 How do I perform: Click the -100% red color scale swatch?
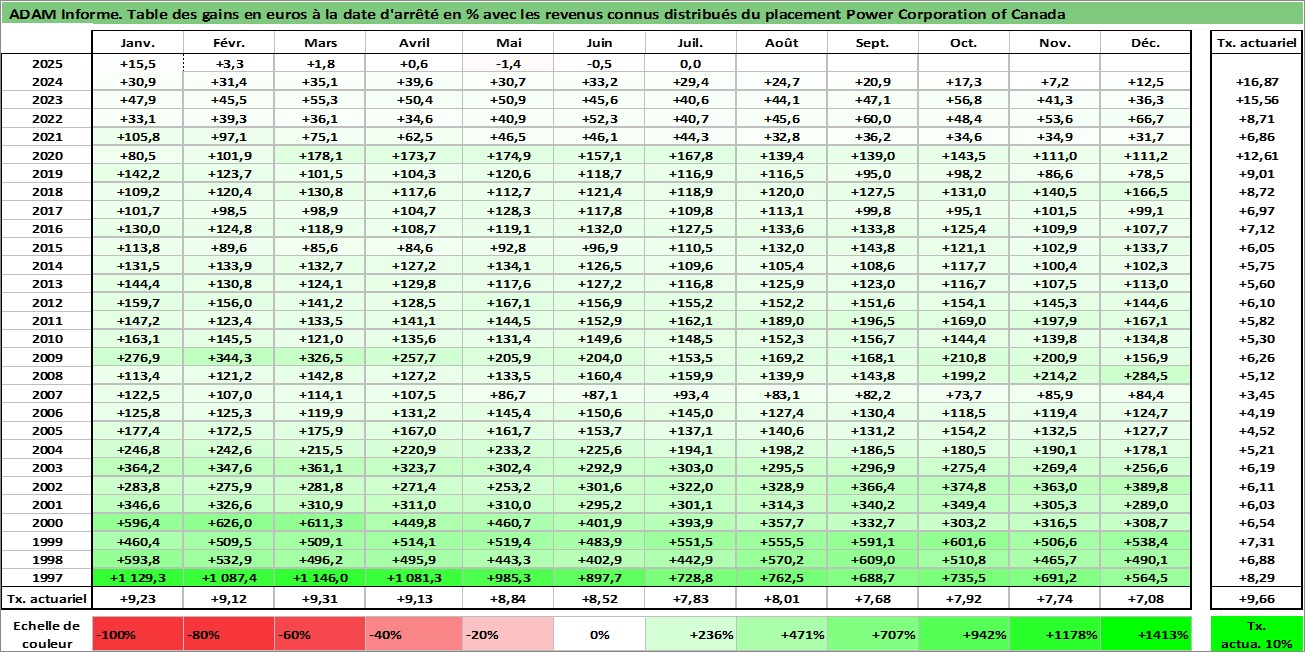tap(137, 634)
